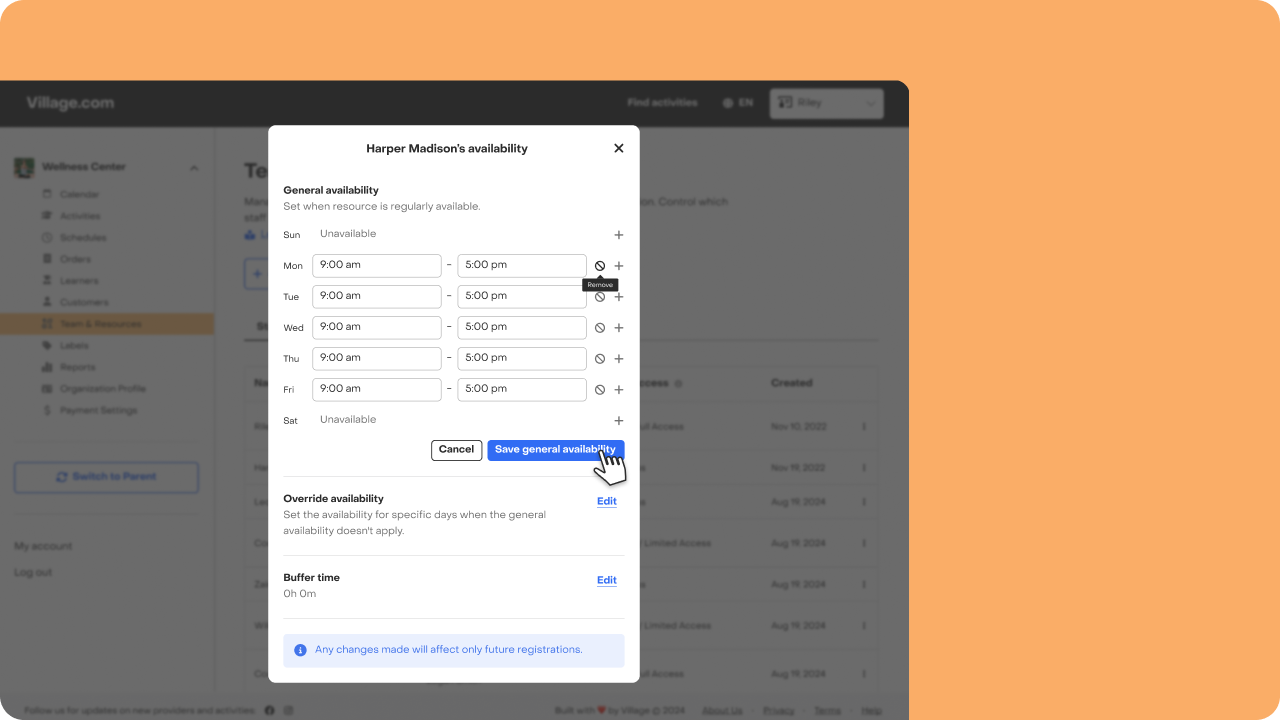Sort table by Created column header
This screenshot has width=1280, height=720.
click(x=791, y=383)
